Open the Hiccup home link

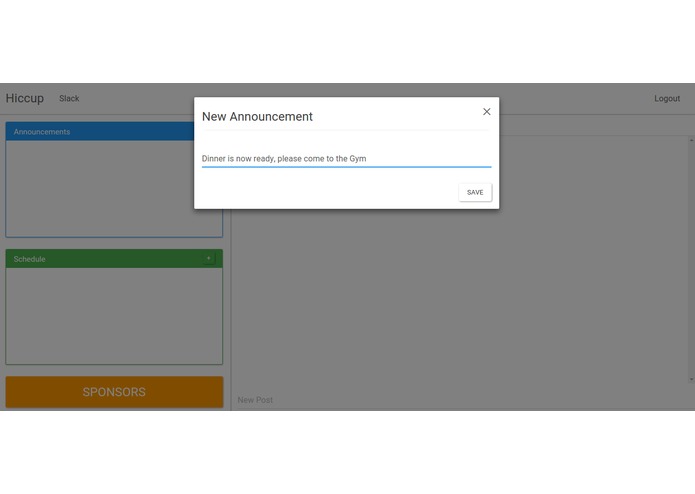[25, 98]
